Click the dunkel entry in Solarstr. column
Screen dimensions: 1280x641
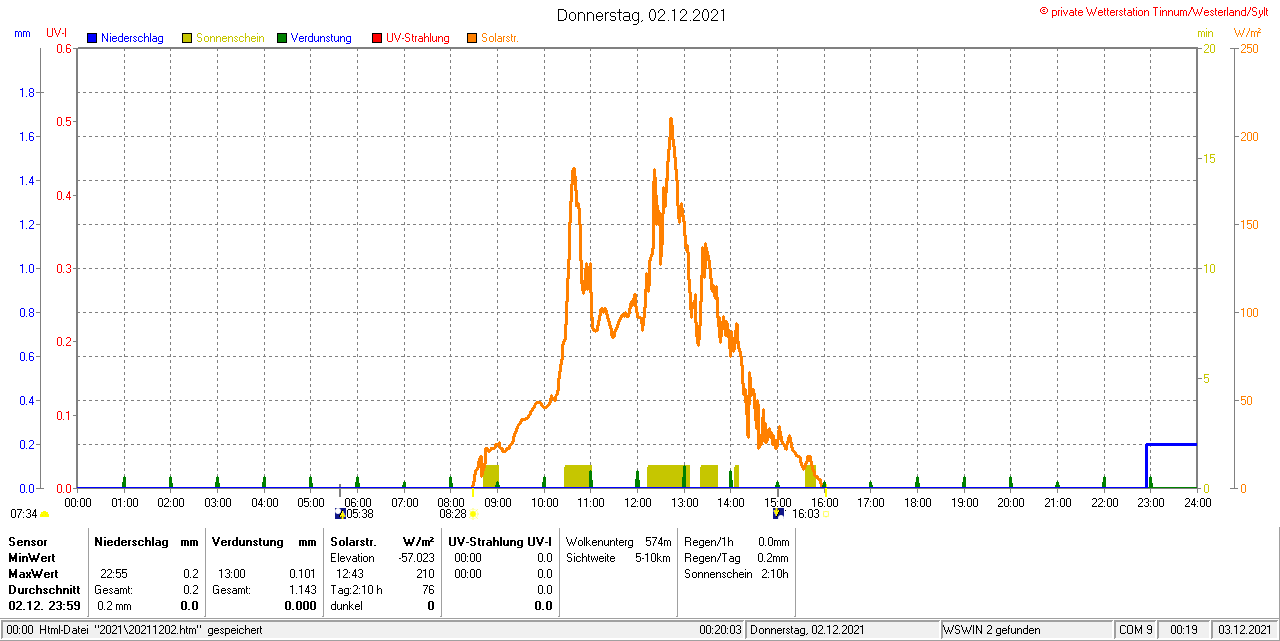point(347,606)
